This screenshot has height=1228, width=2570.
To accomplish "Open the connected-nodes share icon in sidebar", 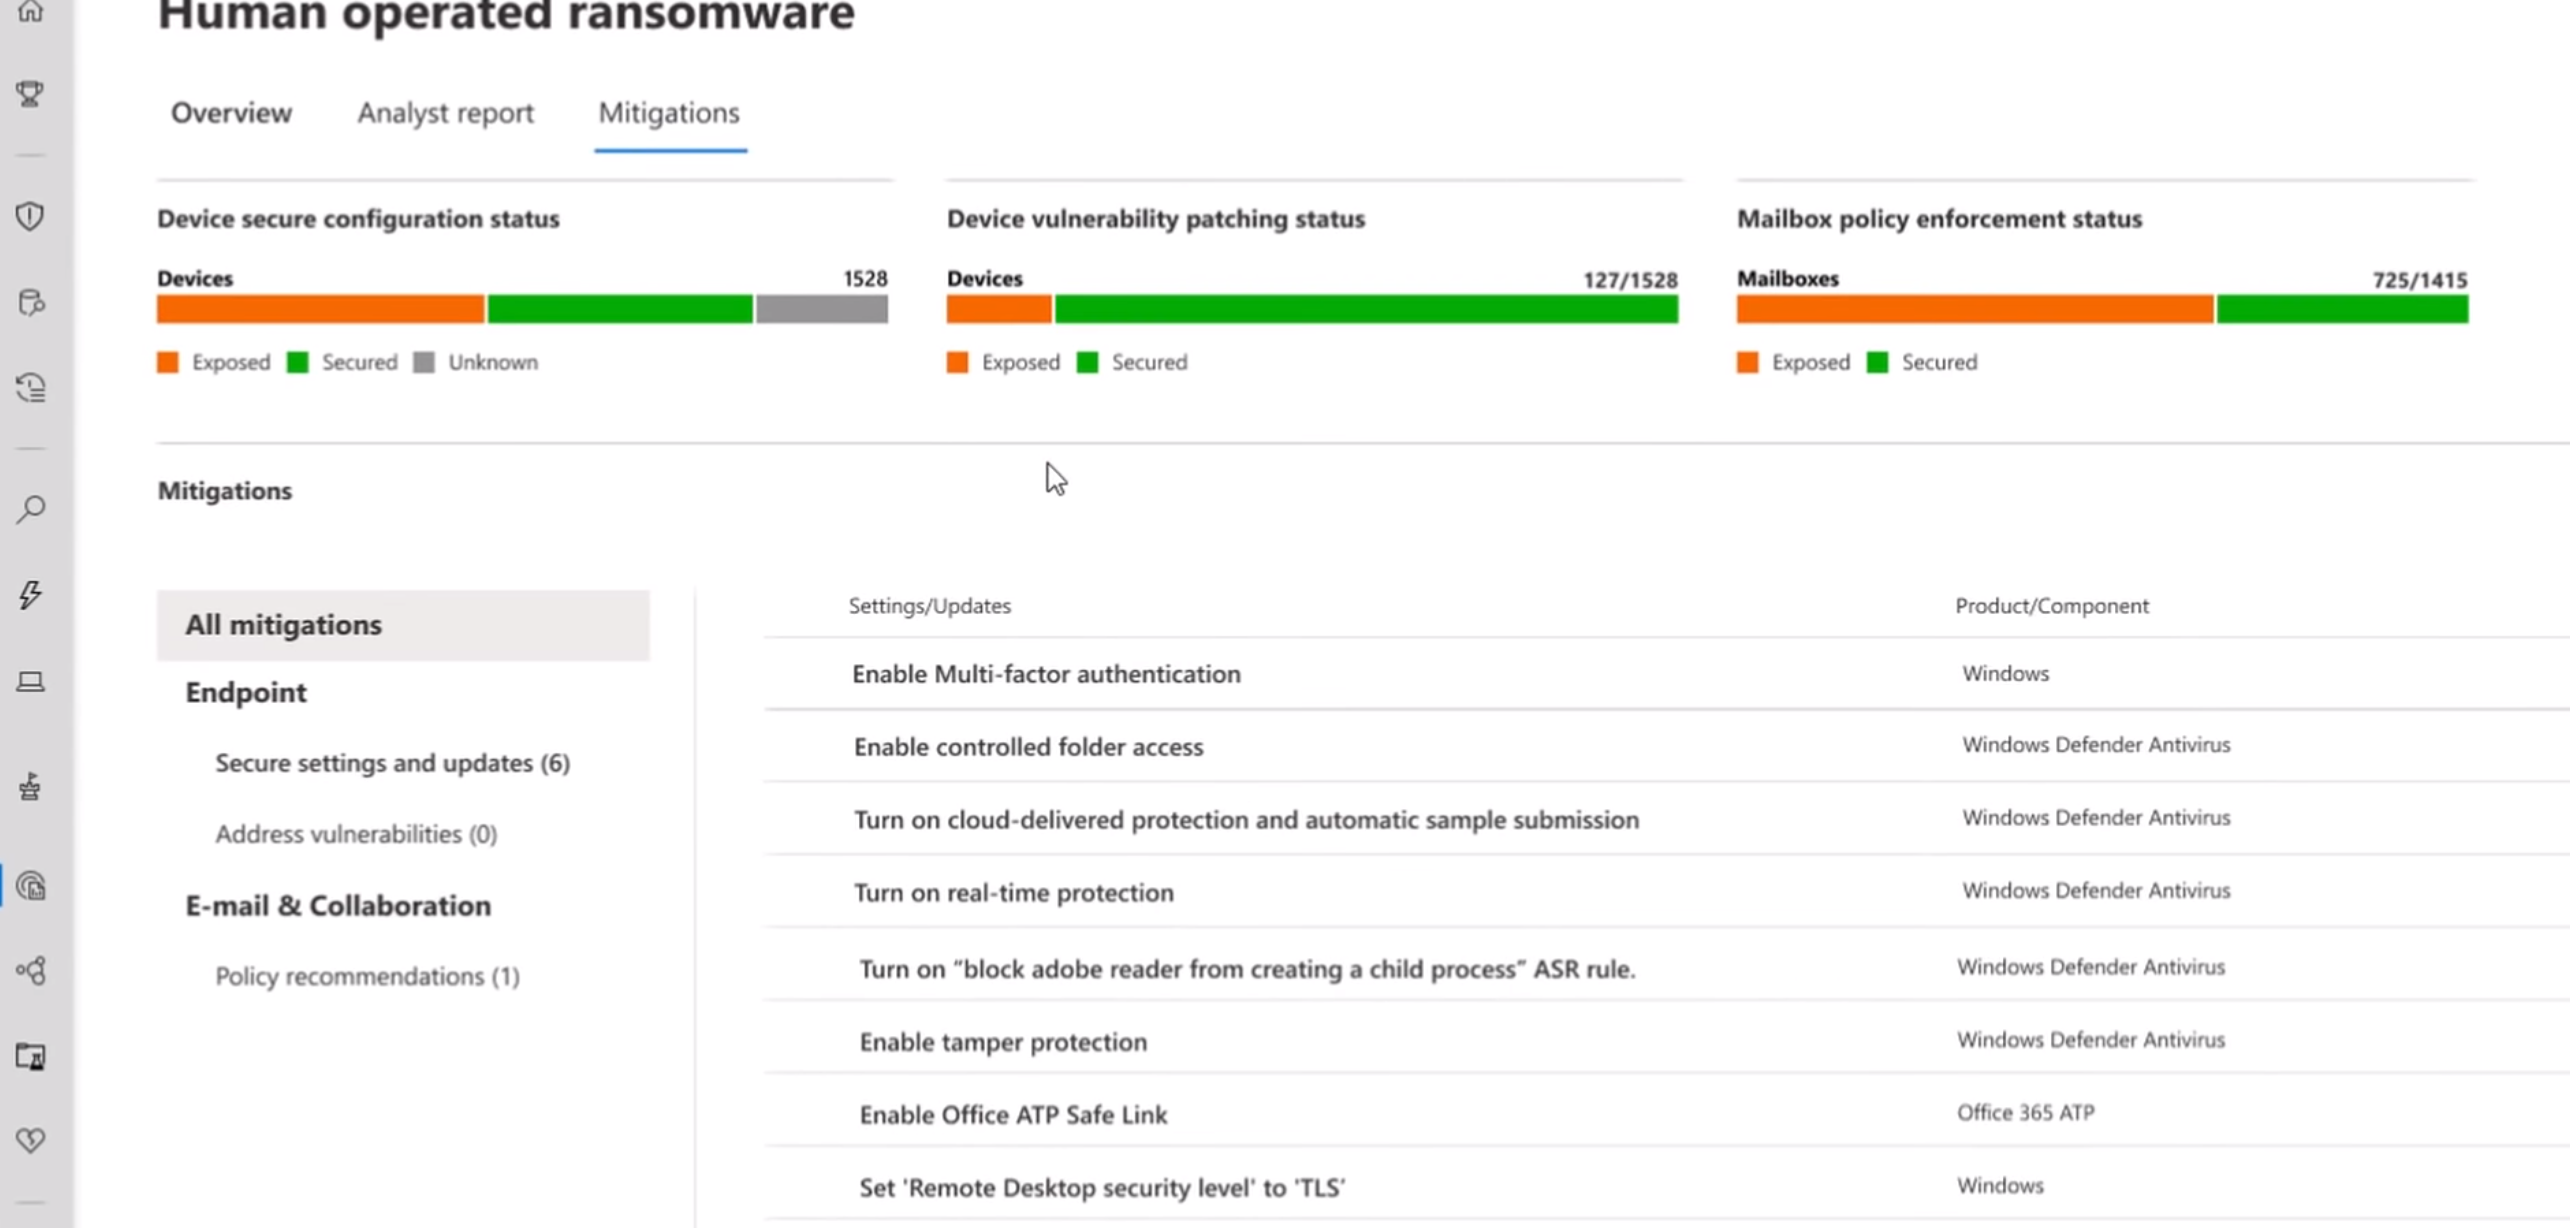I will click(x=31, y=971).
